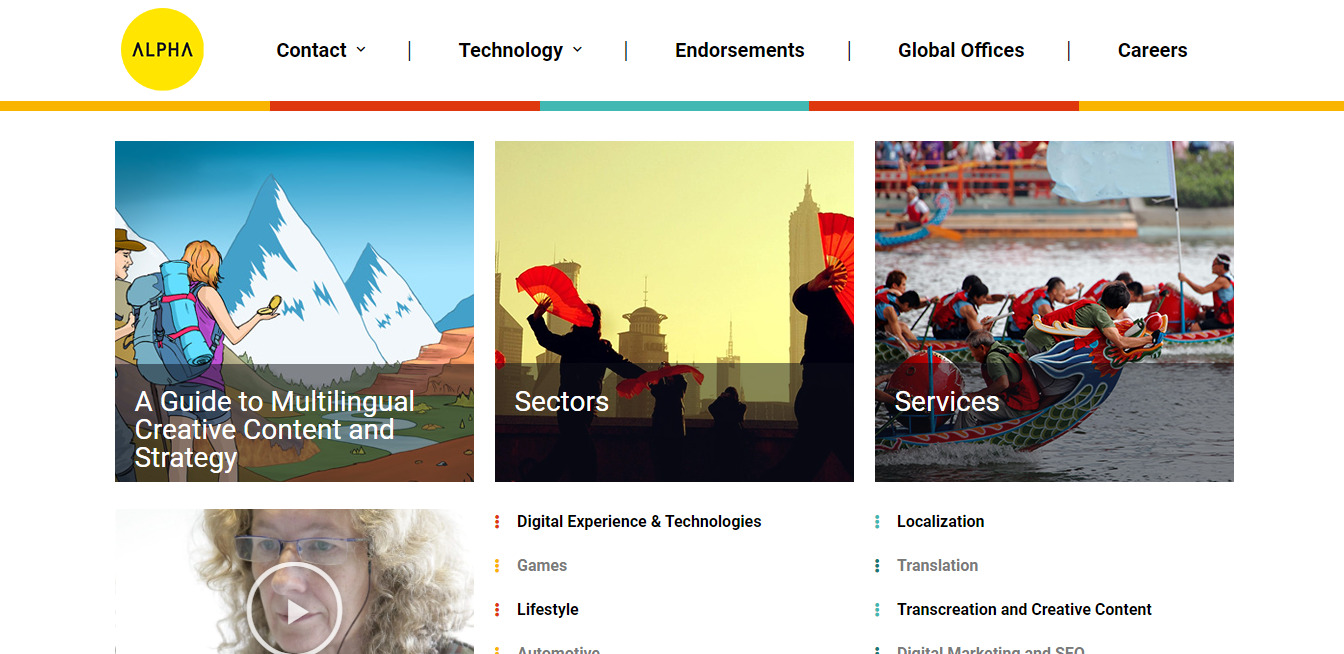This screenshot has width=1344, height=654.
Task: Open Transcreation and Creative Content link
Action: 1024,609
